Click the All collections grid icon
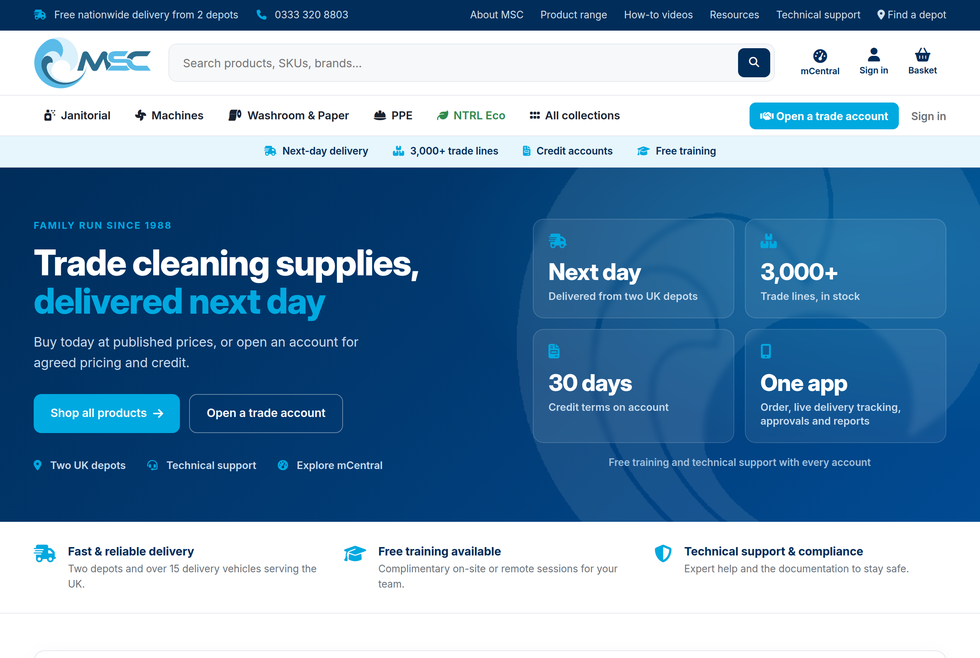Image resolution: width=980 pixels, height=658 pixels. tap(534, 115)
